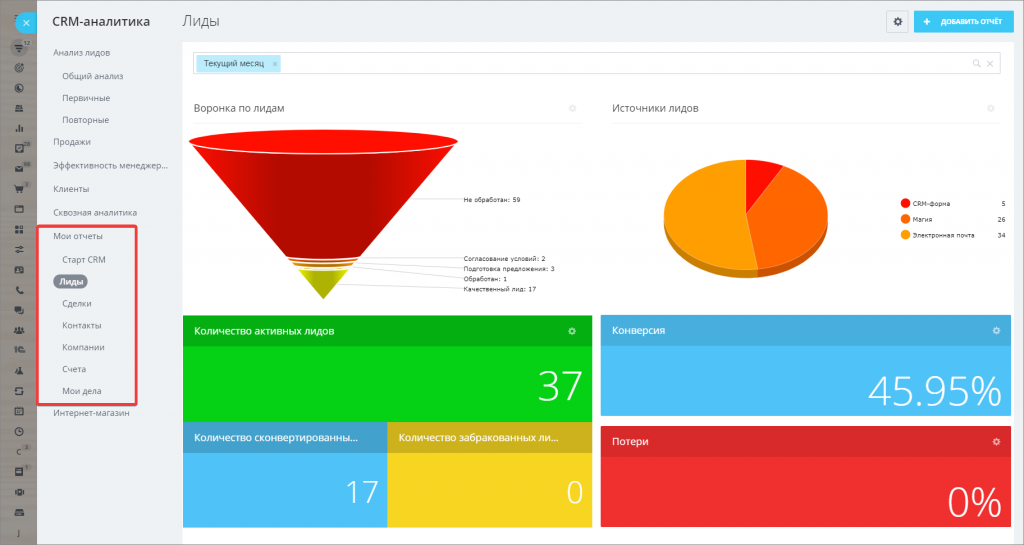Screen dimensions: 1024x545
Task: Open the gear settings button beside Add Report
Action: point(897,21)
